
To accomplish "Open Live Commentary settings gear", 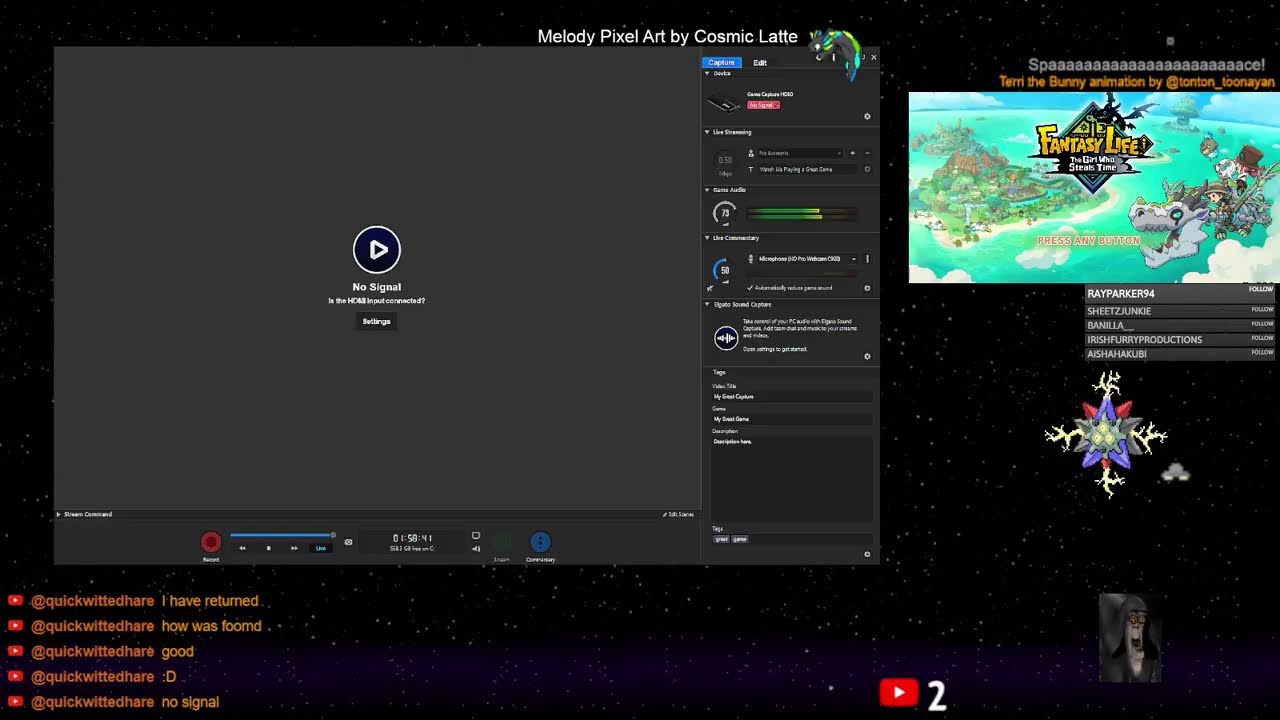I will point(867,288).
